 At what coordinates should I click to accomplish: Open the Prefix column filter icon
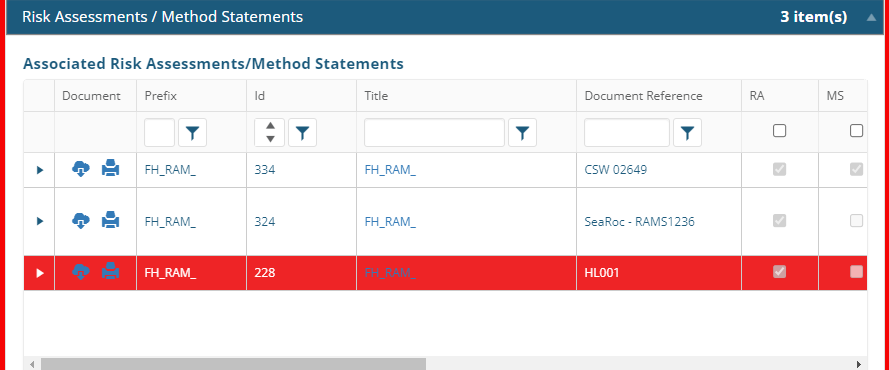[192, 133]
